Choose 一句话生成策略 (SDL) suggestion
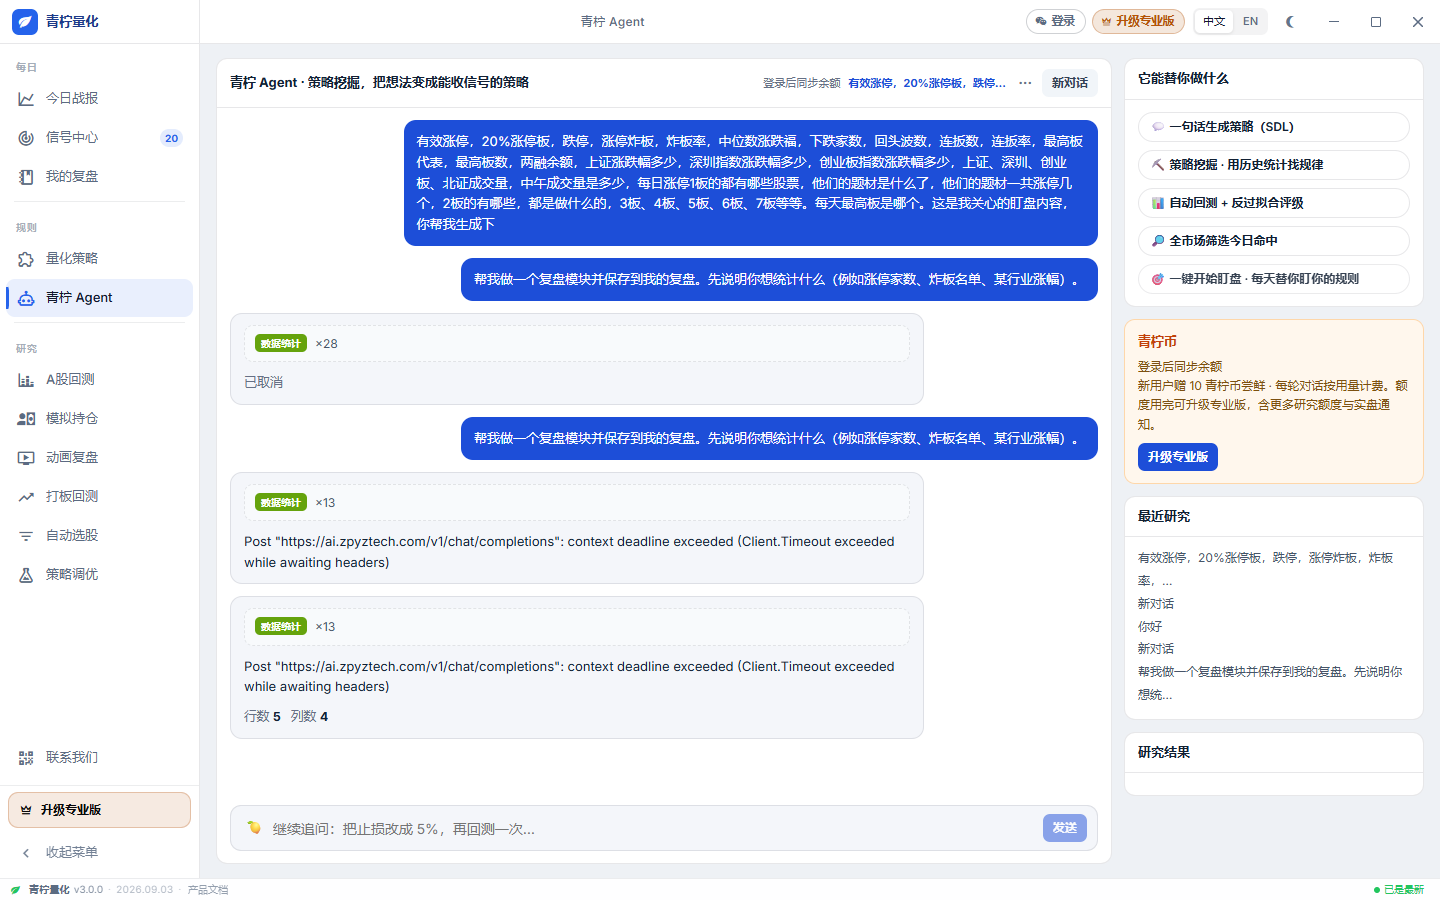1440x900 pixels. tap(1273, 127)
